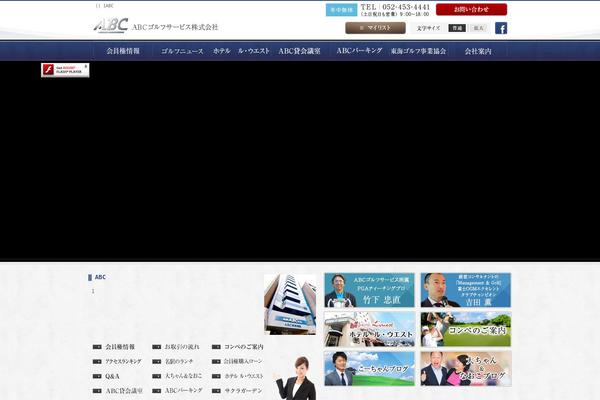
Task: Open the 名創のランチ link
Action: tap(179, 361)
